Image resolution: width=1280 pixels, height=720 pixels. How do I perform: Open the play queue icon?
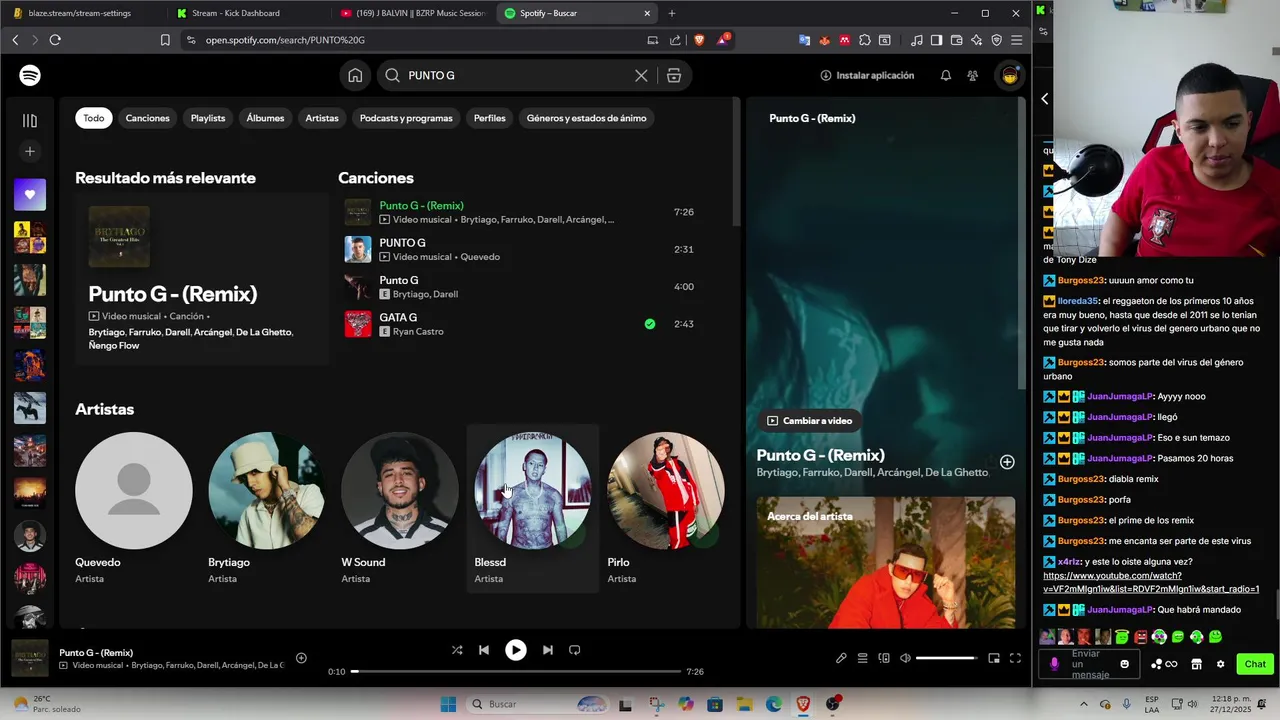[862, 658]
